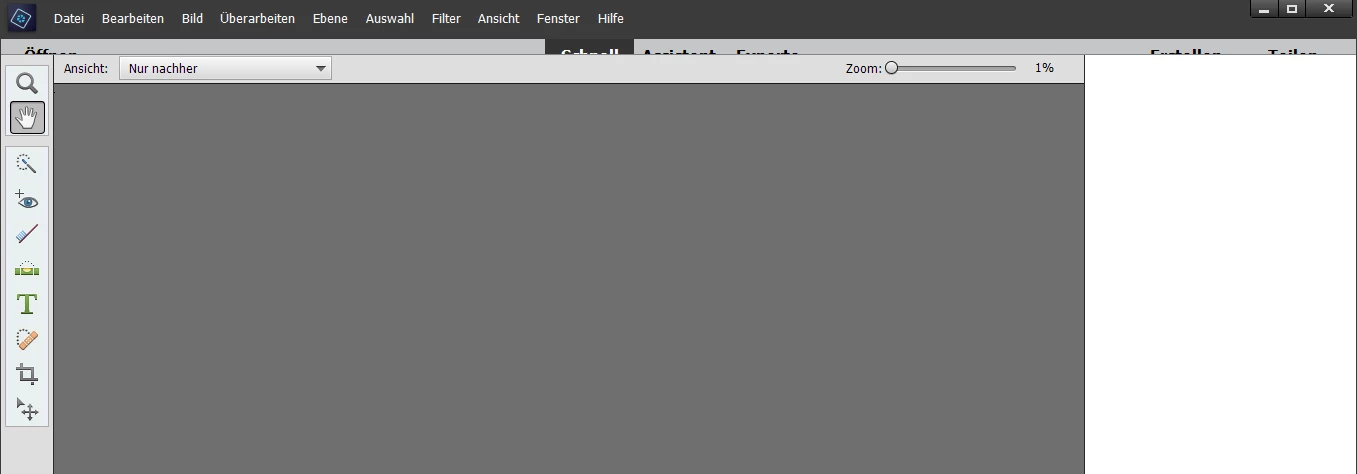Open the Ansicht menu

click(x=499, y=19)
